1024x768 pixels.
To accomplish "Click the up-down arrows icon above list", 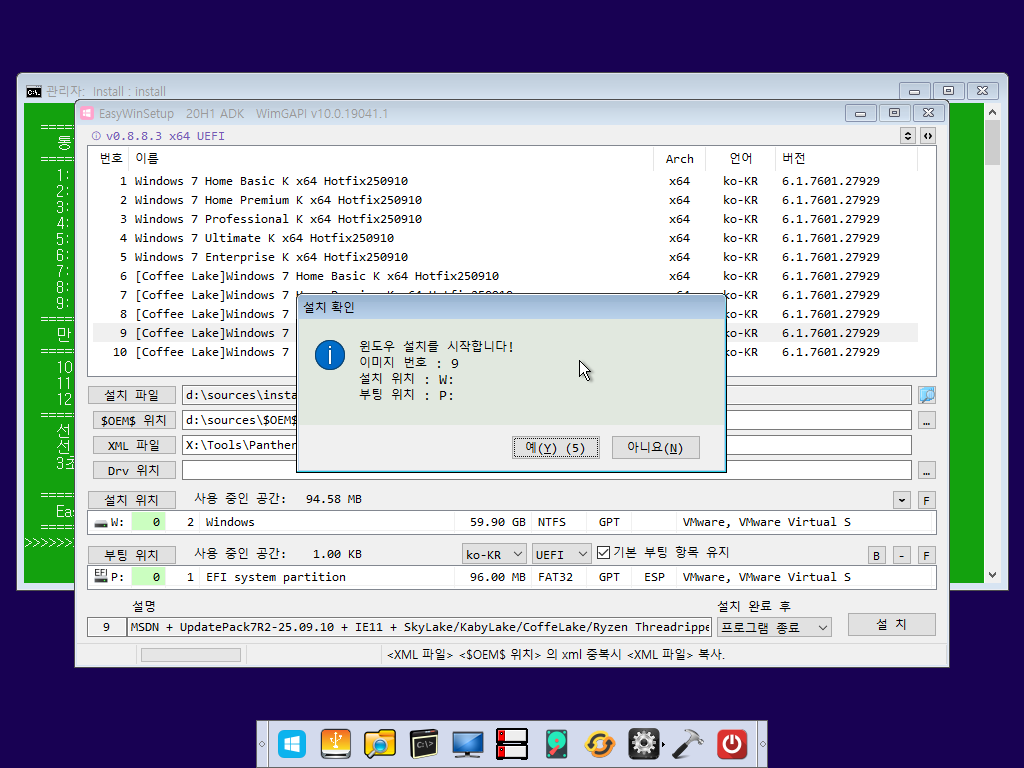I will click(x=908, y=136).
